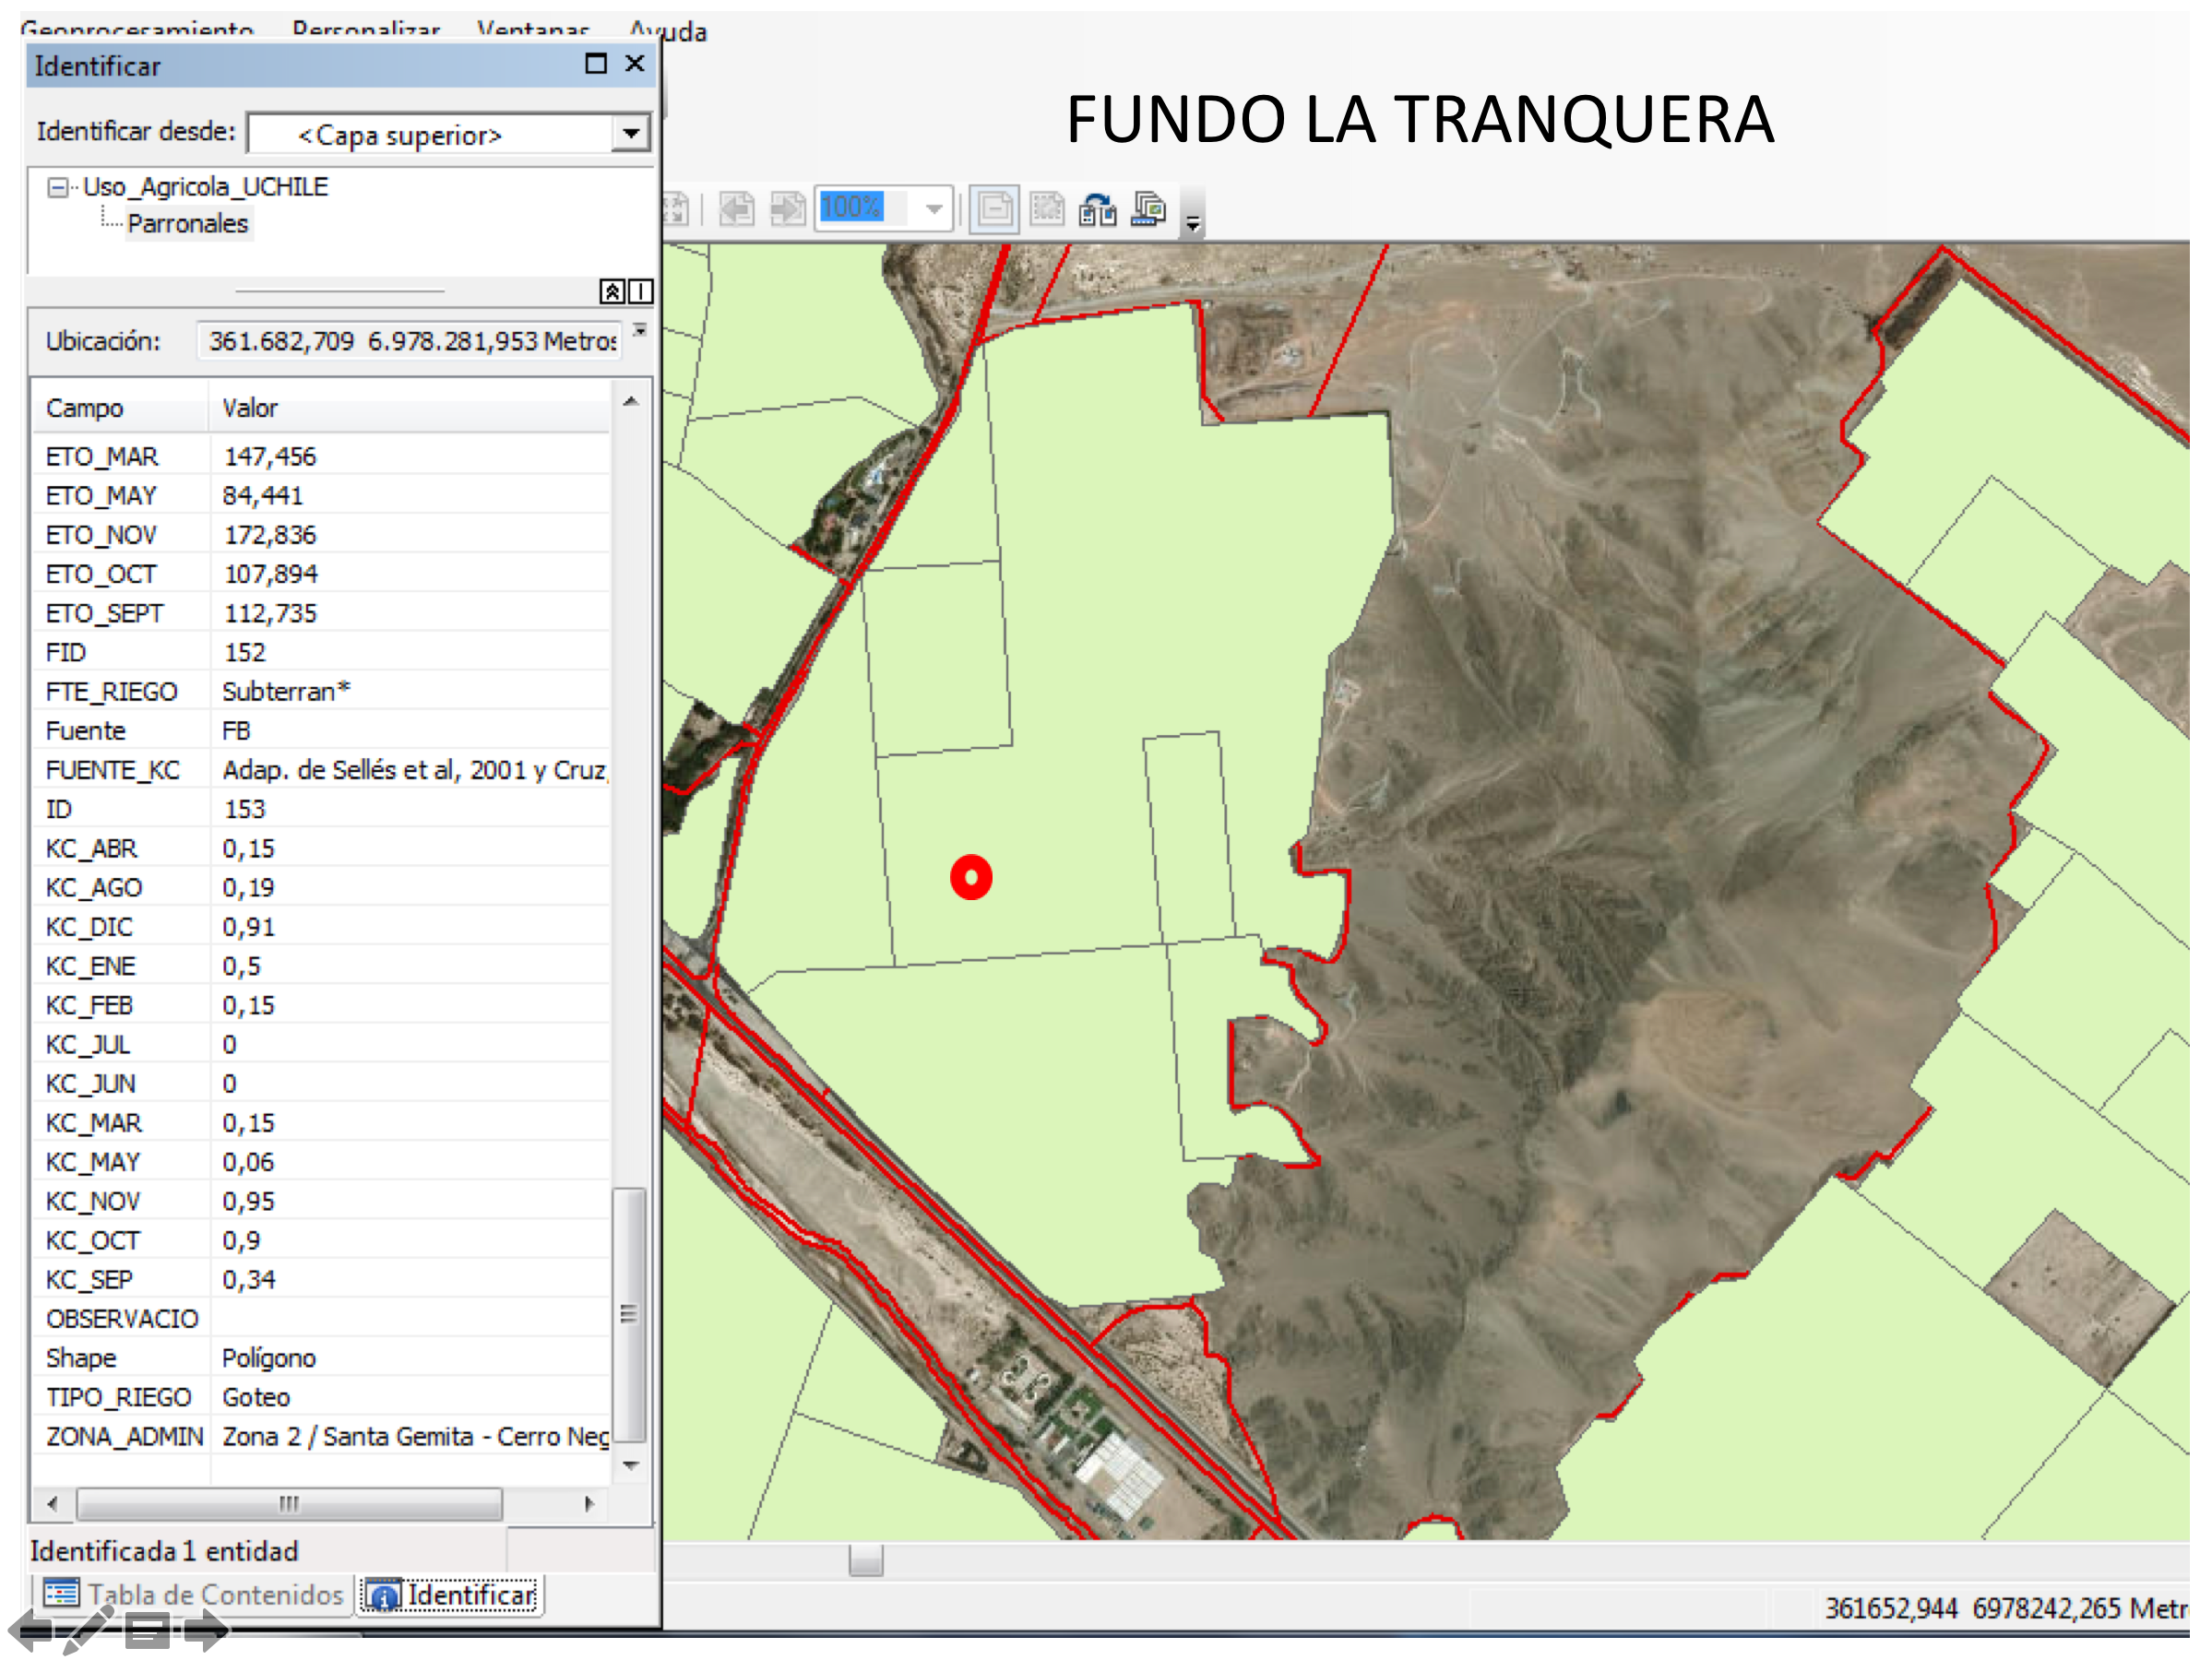Go to previous layout extent icon
The height and width of the screenshot is (1660, 2212).
(737, 210)
